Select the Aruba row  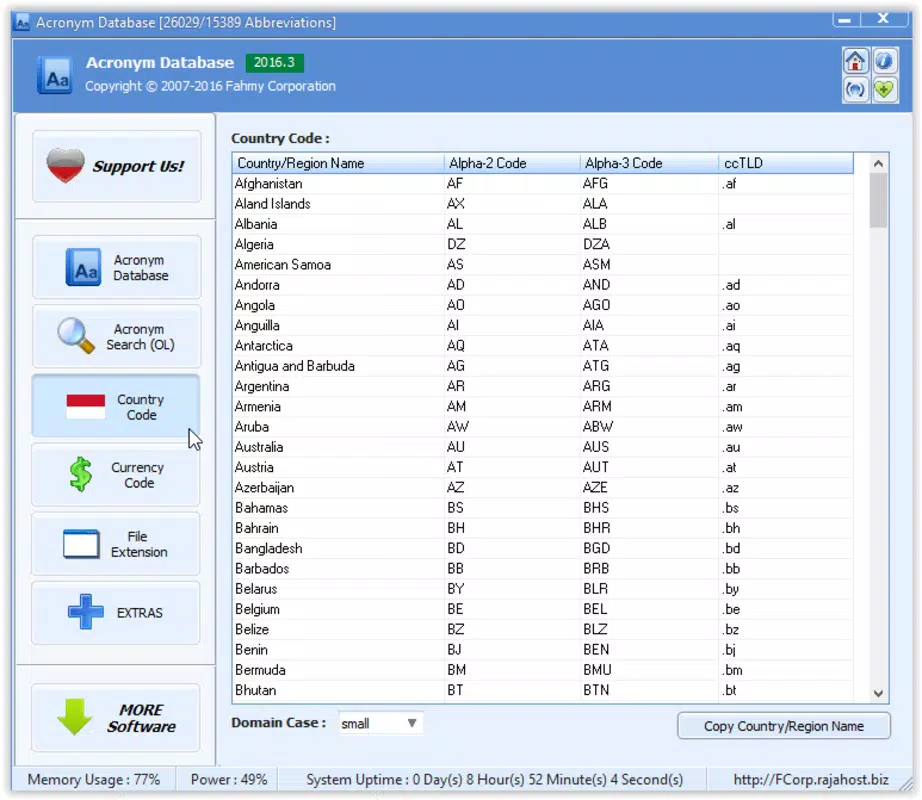pos(543,427)
